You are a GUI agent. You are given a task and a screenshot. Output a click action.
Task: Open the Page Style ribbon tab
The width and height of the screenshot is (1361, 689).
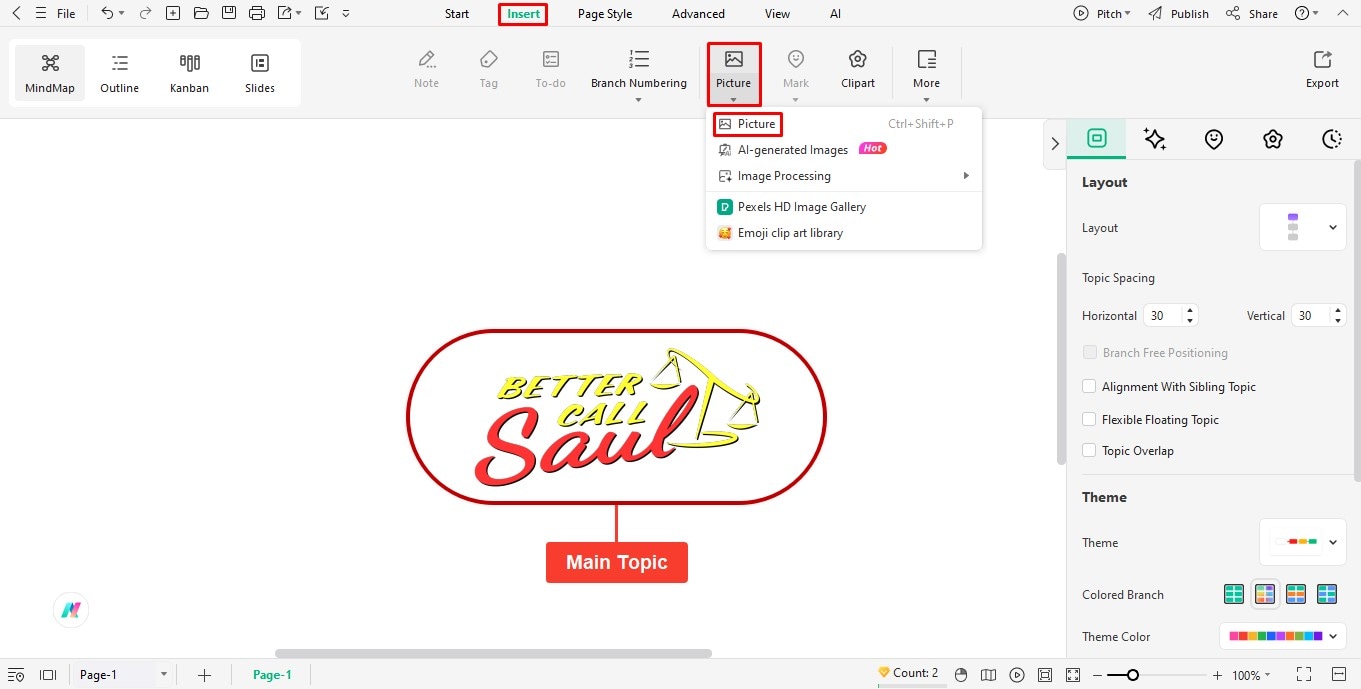pos(605,14)
